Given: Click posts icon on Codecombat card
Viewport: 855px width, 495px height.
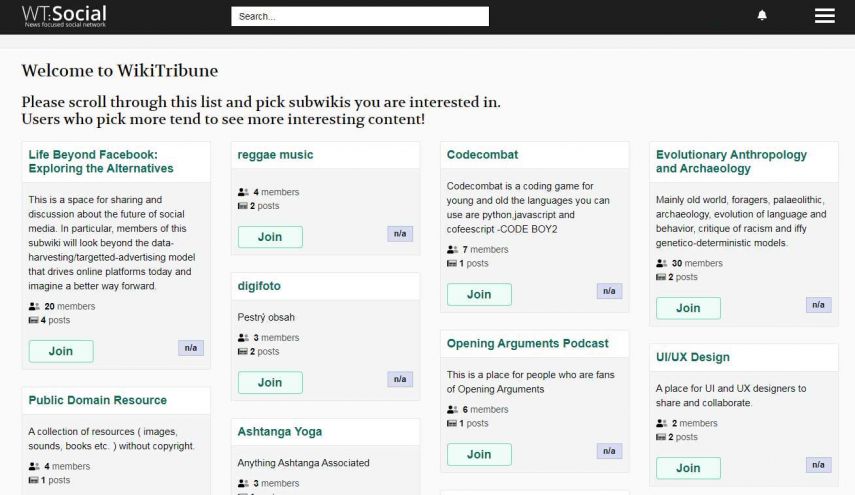Looking at the screenshot, I should tap(452, 264).
